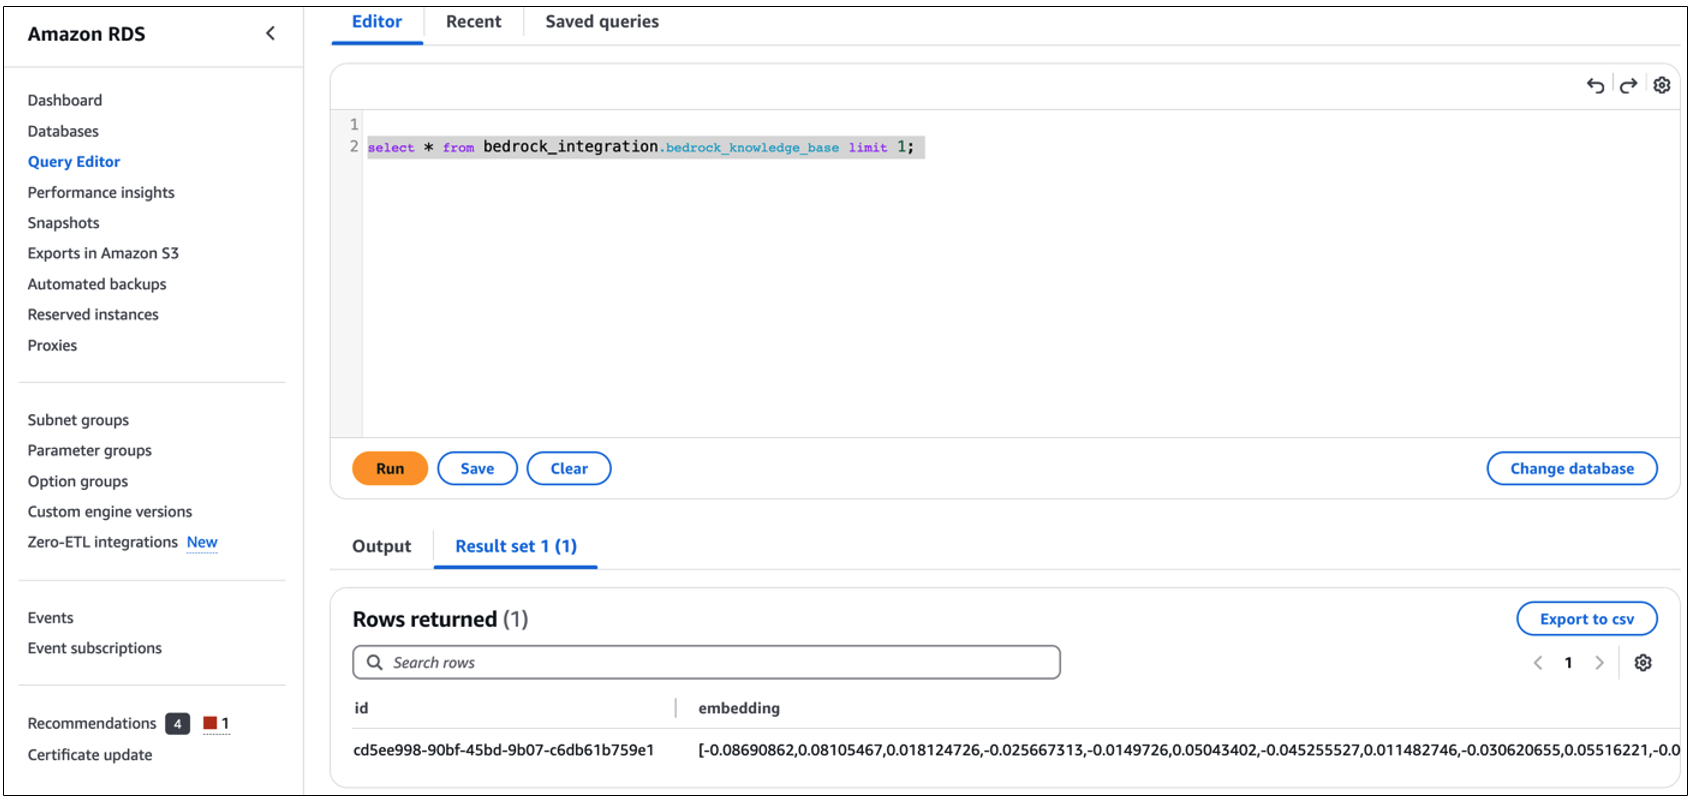Open Parameter groups
1694x803 pixels.
tap(90, 451)
